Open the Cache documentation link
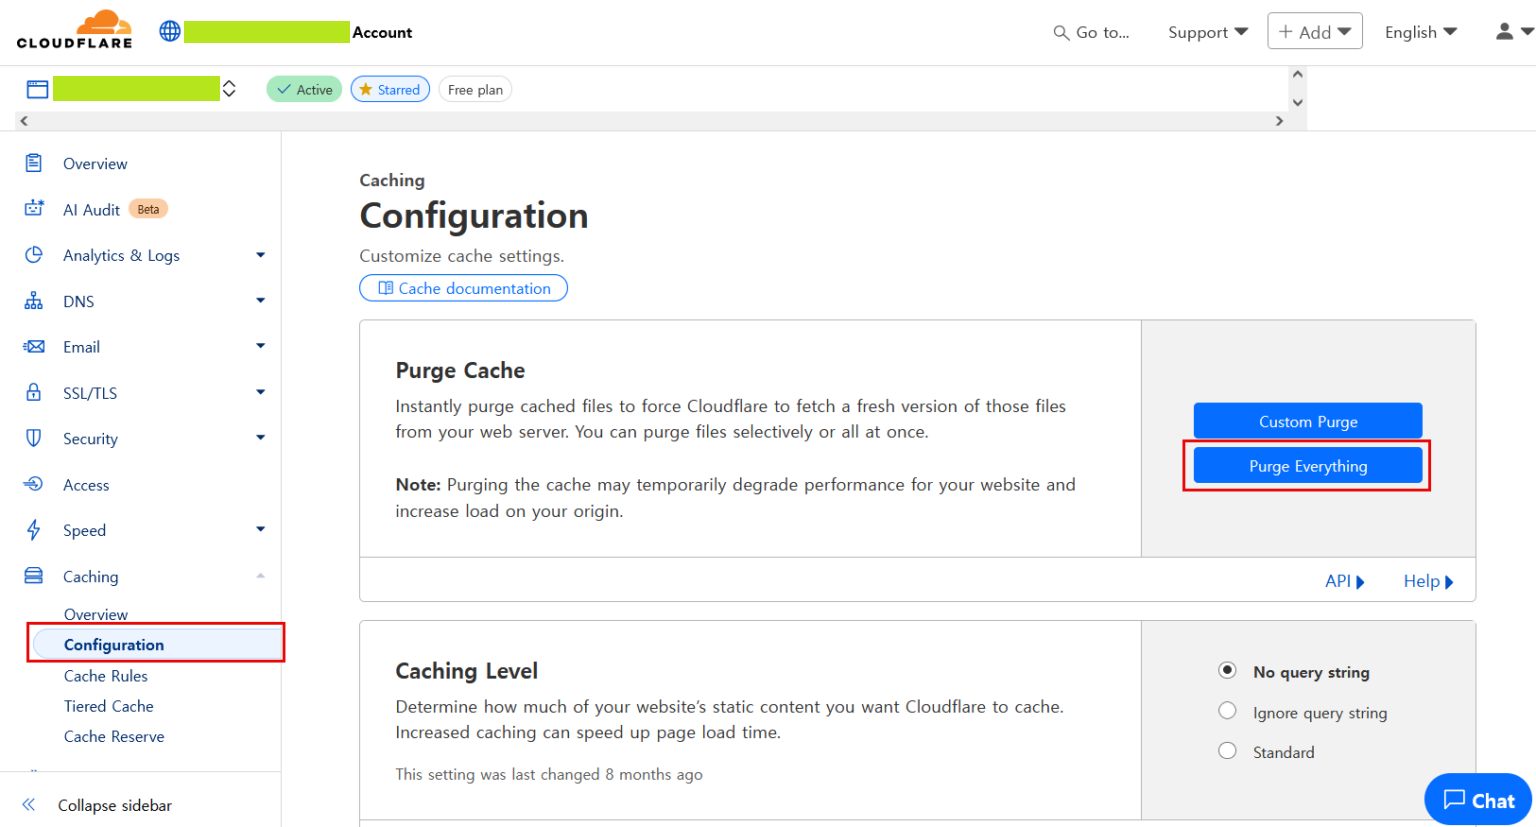This screenshot has width=1536, height=827. point(464,288)
